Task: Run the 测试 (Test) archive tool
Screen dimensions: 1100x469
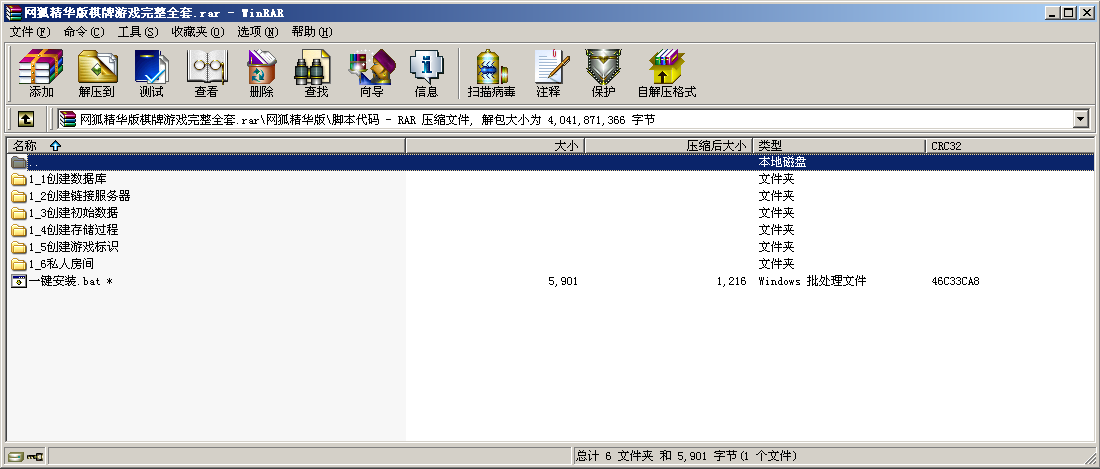Action: point(151,74)
